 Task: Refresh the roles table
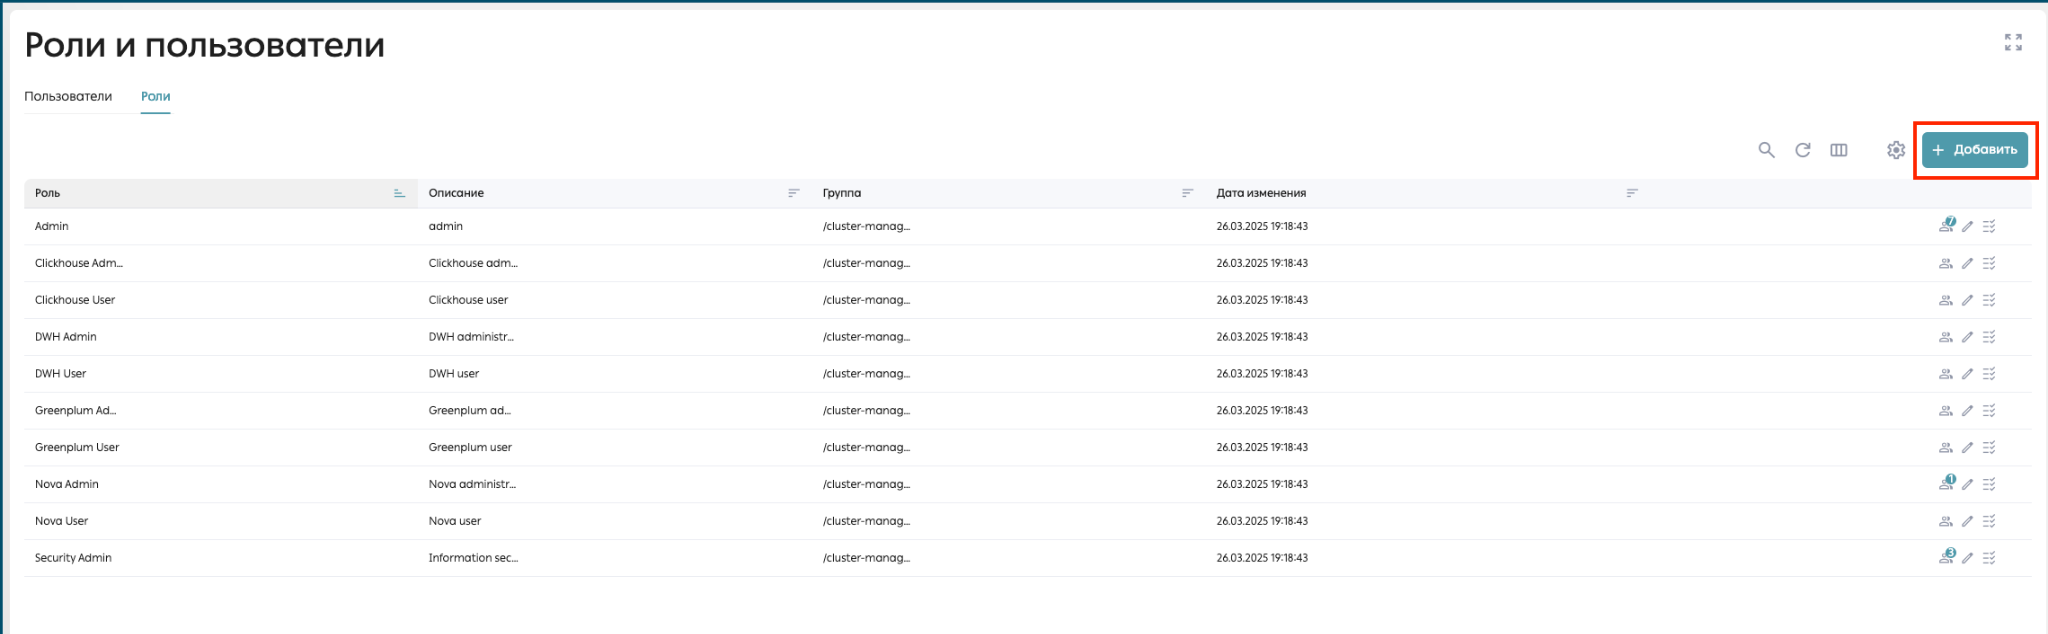coord(1803,150)
